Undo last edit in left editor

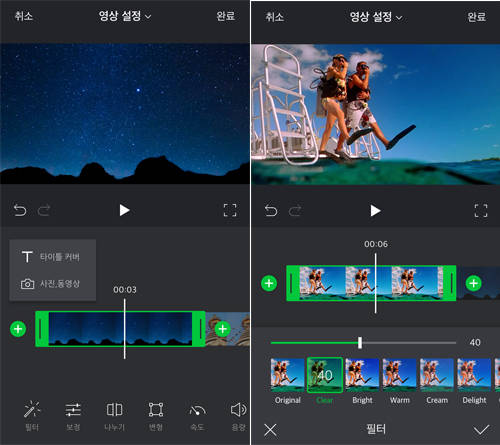point(20,210)
